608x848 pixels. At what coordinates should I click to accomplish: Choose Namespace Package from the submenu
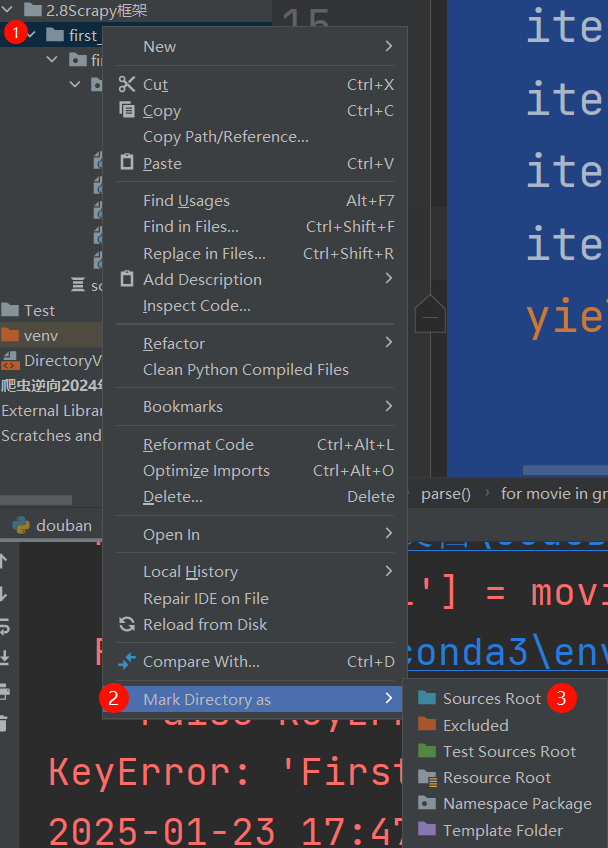coord(517,804)
